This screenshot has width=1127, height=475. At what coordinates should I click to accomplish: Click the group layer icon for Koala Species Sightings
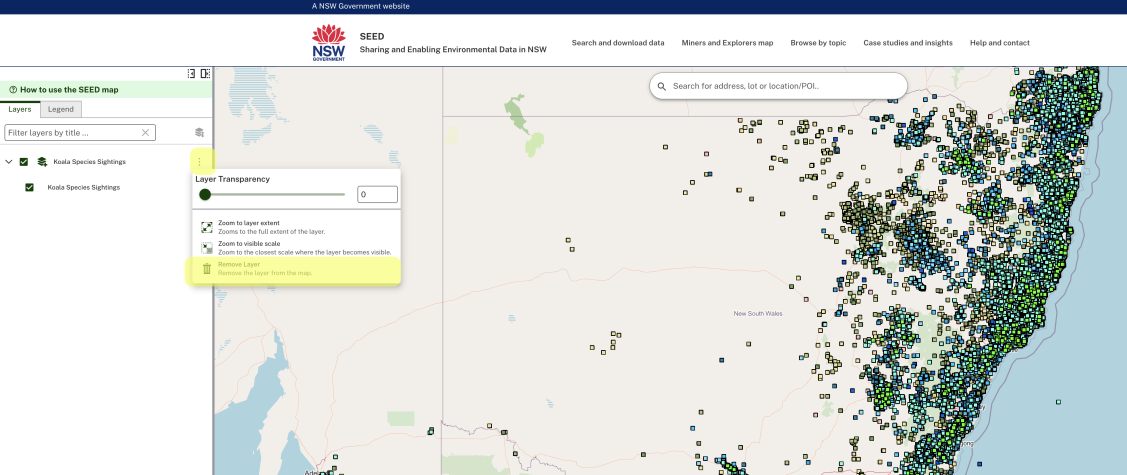point(42,162)
